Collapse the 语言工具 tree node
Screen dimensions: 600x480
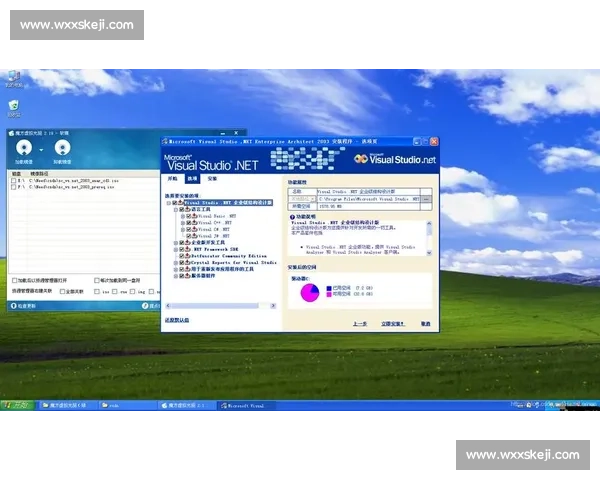[x=176, y=210]
